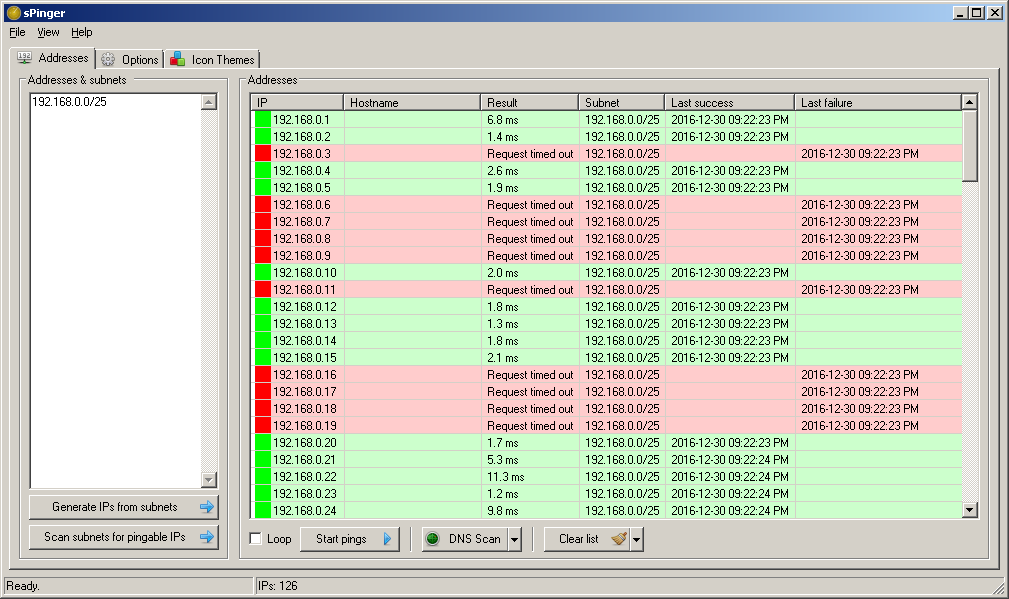Open the File menu
The width and height of the screenshot is (1009, 599).
click(17, 32)
